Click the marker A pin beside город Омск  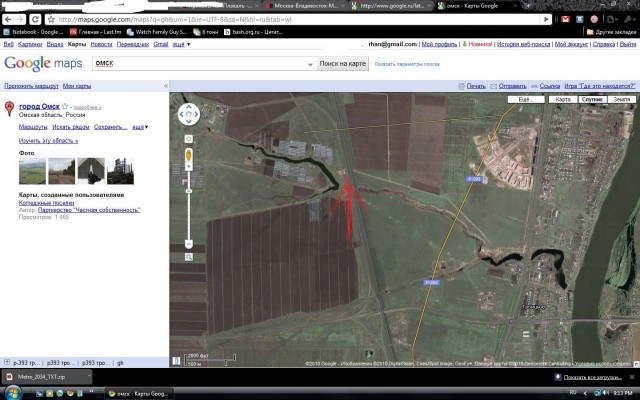[x=9, y=108]
